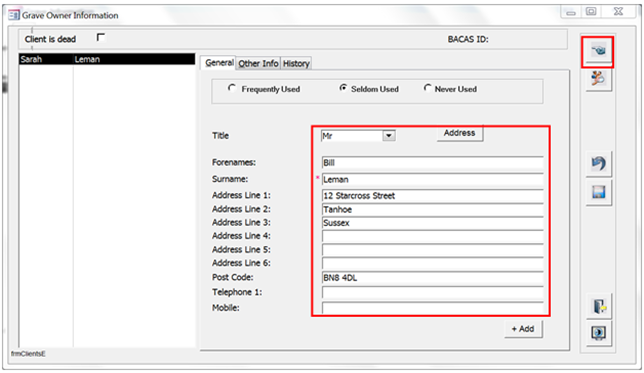Click the + Add button

coord(523,329)
